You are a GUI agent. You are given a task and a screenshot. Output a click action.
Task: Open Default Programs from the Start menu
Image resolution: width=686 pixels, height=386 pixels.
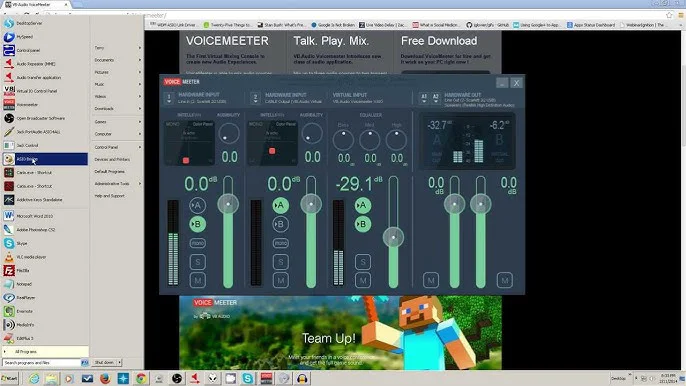click(x=117, y=172)
